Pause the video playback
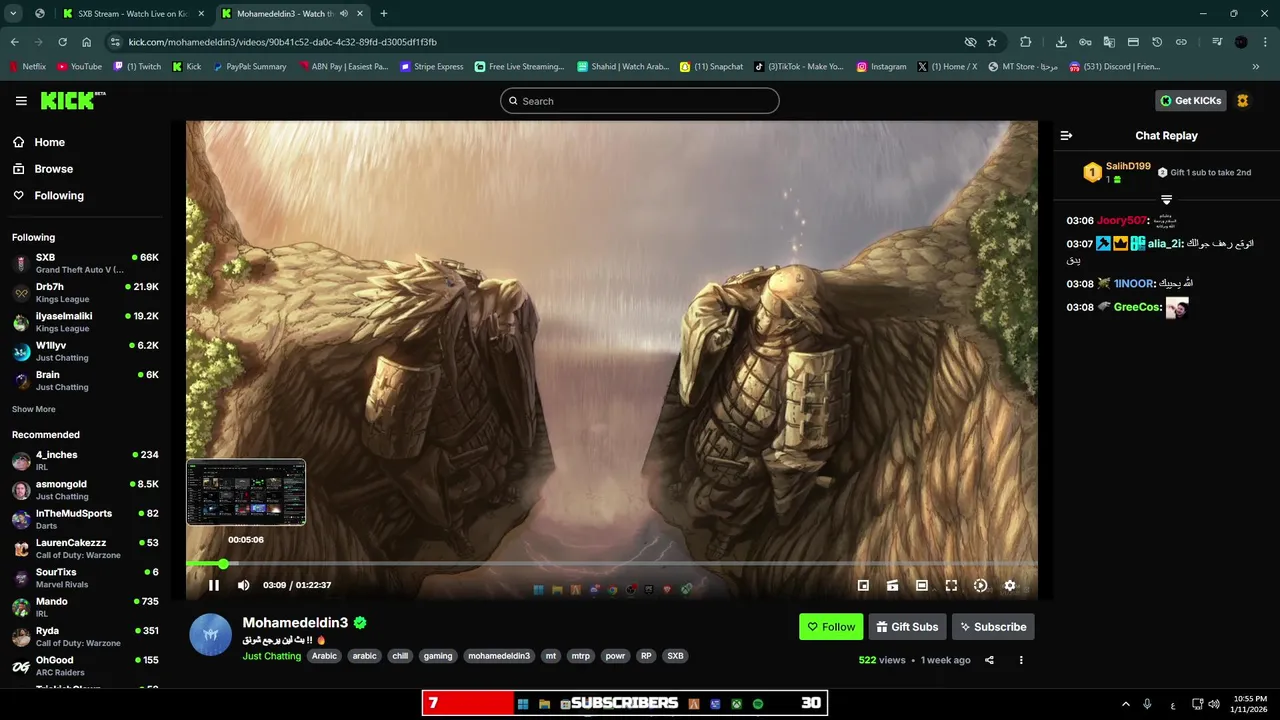This screenshot has height=720, width=1280. (x=214, y=585)
